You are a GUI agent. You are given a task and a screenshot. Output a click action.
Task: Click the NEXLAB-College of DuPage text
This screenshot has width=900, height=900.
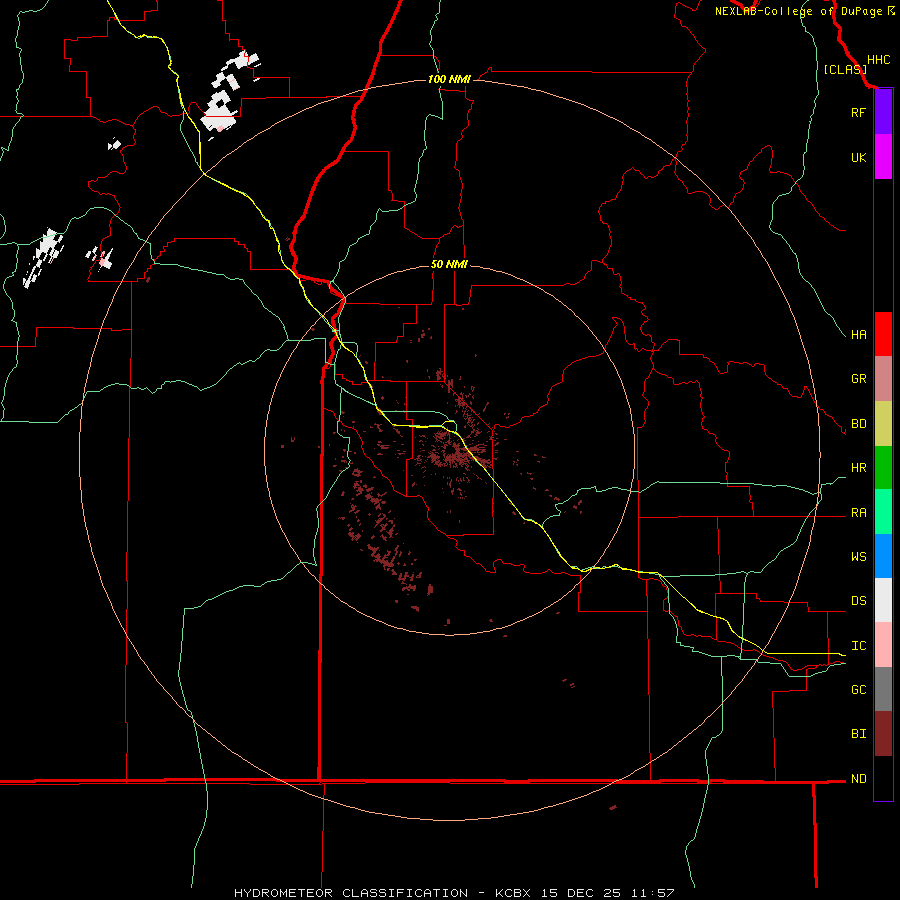800,11
